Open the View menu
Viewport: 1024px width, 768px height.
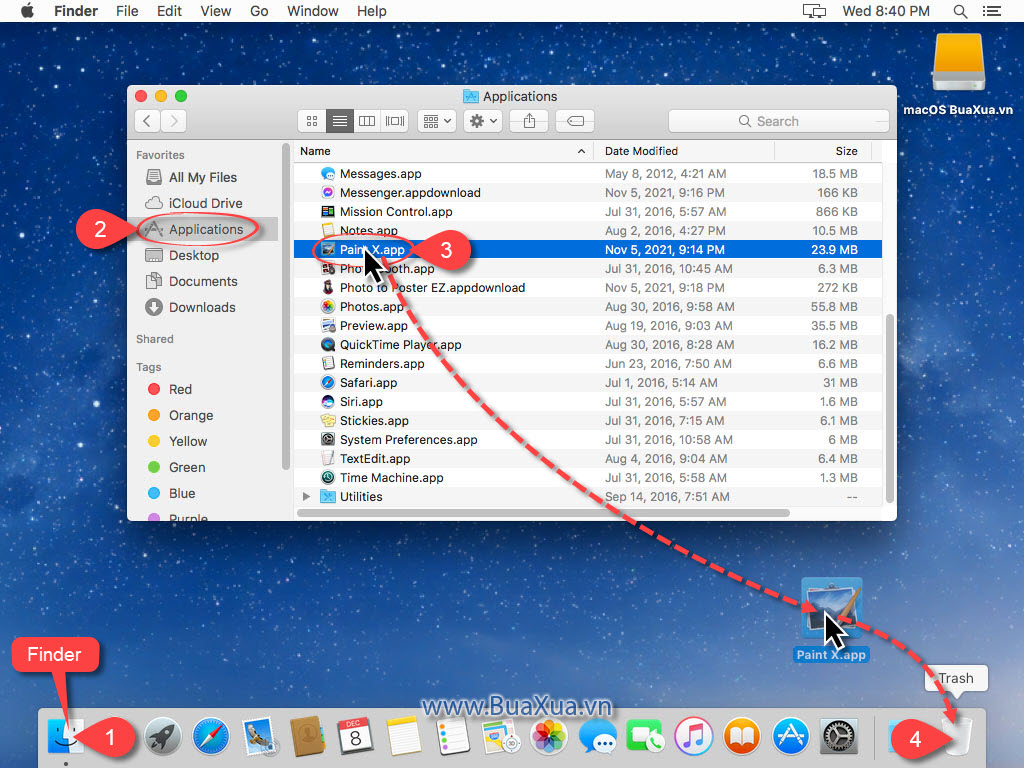(x=216, y=11)
